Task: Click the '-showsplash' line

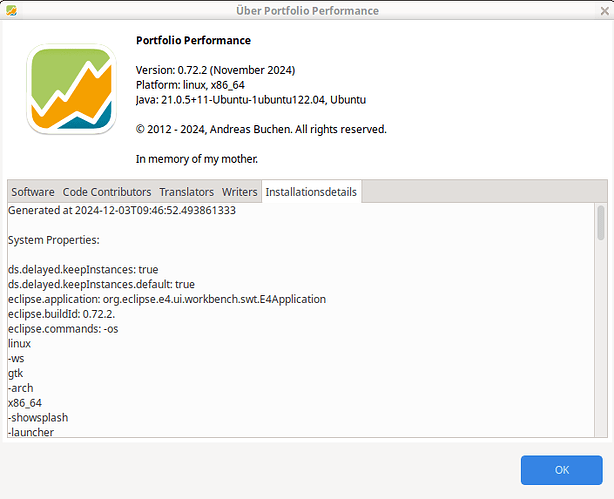Action: click(x=38, y=418)
